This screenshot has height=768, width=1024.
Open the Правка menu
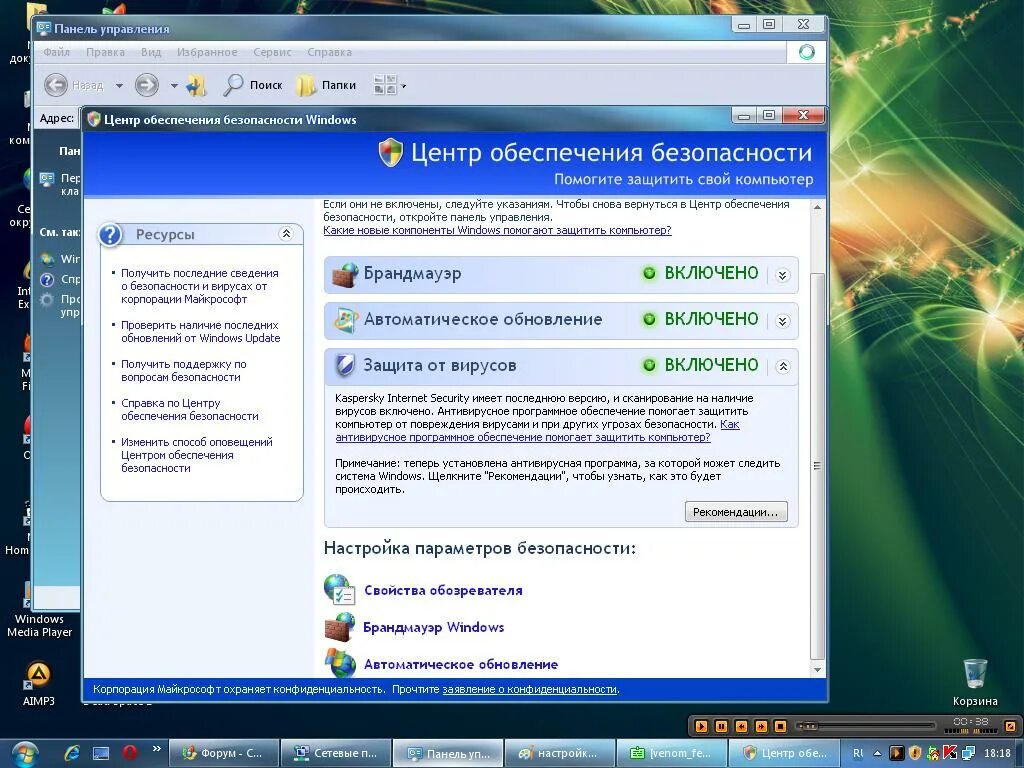(x=105, y=52)
